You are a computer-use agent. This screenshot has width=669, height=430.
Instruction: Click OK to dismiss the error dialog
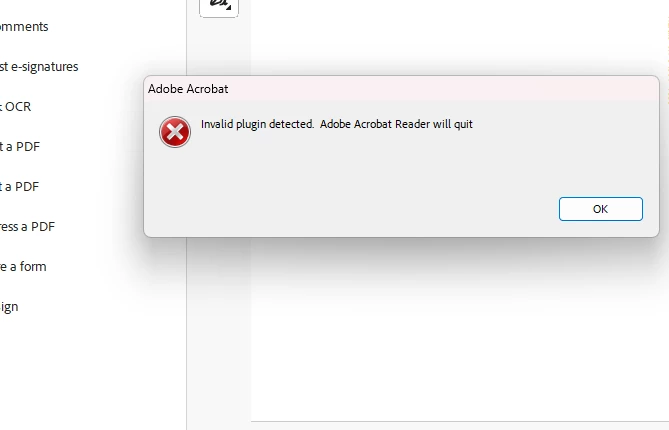tap(601, 209)
